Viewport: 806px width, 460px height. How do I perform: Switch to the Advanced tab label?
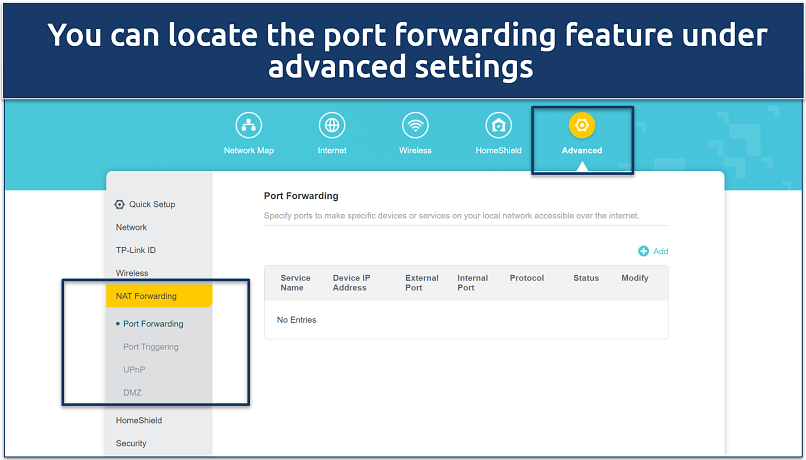582,151
